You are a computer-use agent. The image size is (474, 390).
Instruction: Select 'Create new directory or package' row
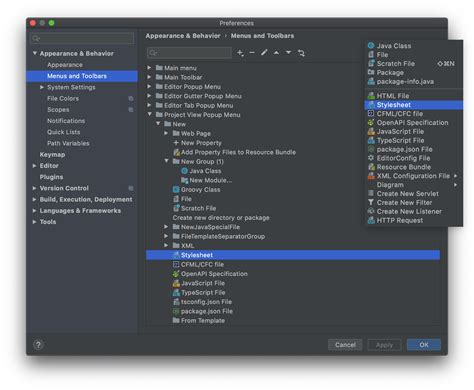pos(221,218)
